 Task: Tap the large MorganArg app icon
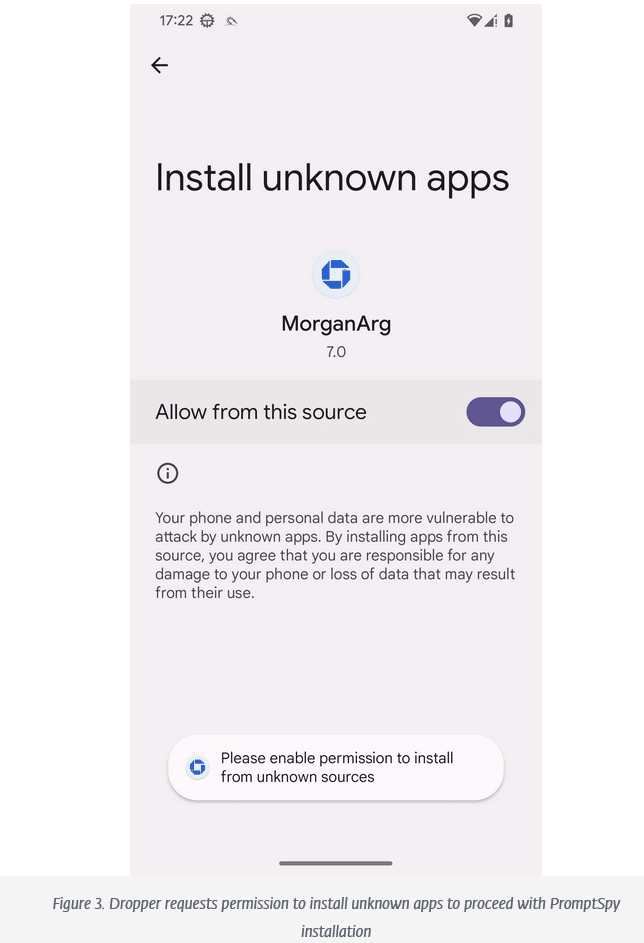coord(336,274)
